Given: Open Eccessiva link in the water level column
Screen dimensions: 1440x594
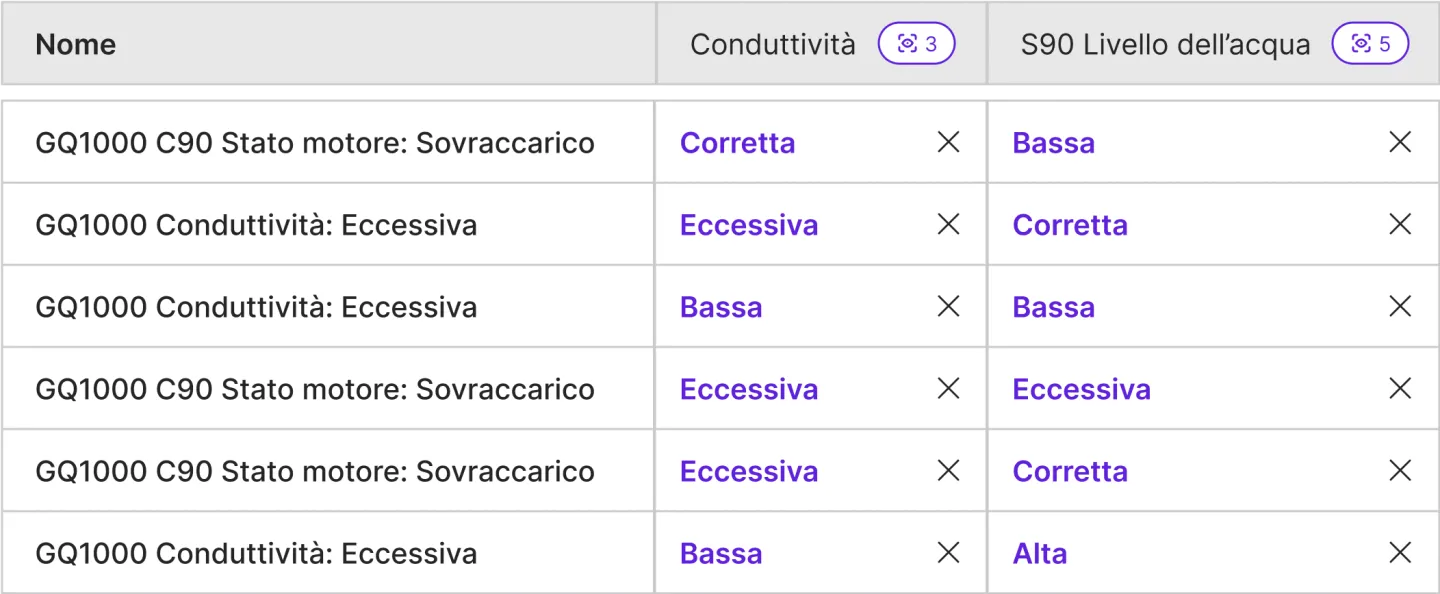Looking at the screenshot, I should coord(1081,389).
